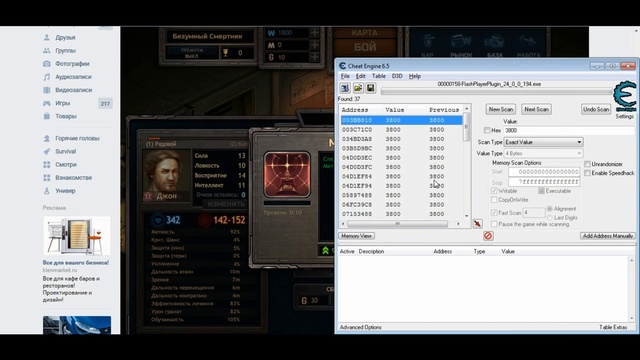Open the Help menu
The height and width of the screenshot is (360, 640).
[x=415, y=76]
